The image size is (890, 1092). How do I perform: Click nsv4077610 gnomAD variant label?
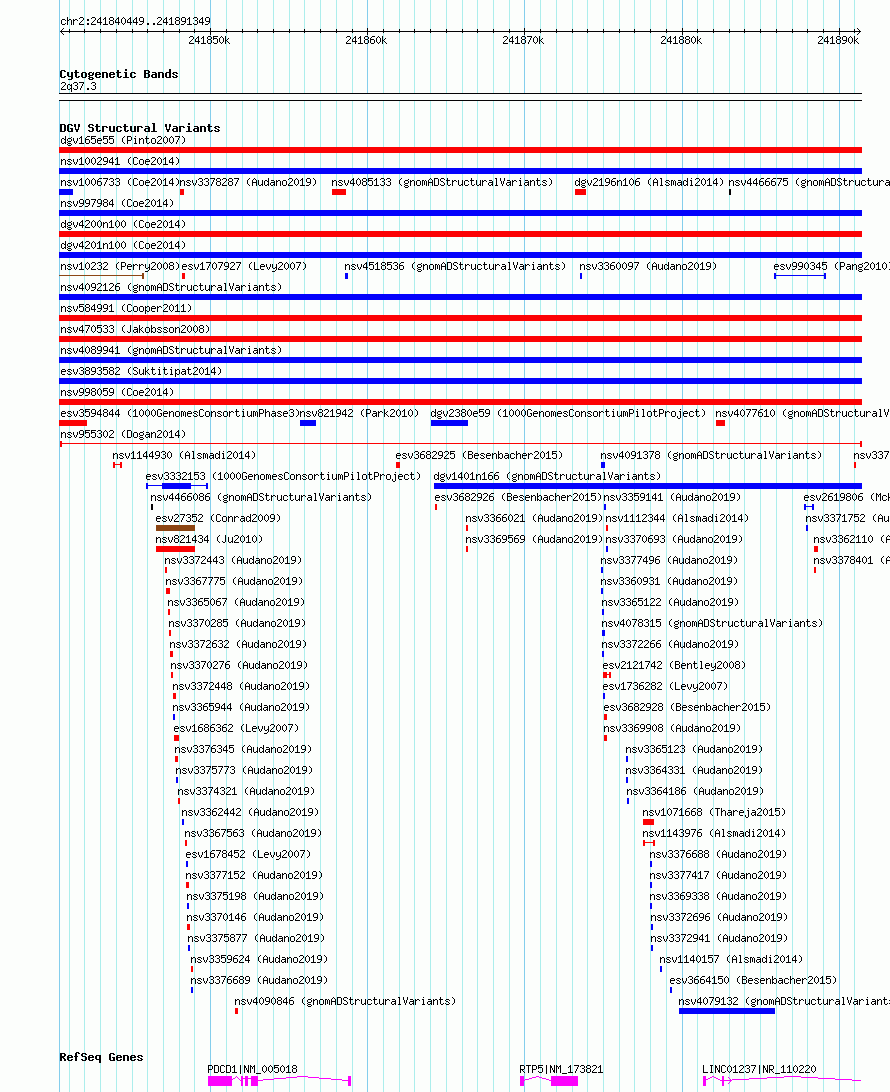[802, 413]
